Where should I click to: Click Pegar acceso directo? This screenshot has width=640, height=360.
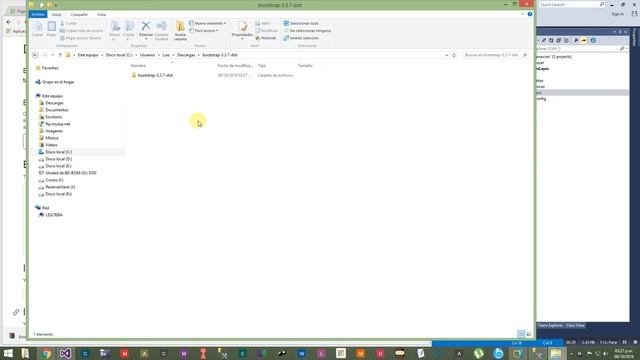click(80, 38)
